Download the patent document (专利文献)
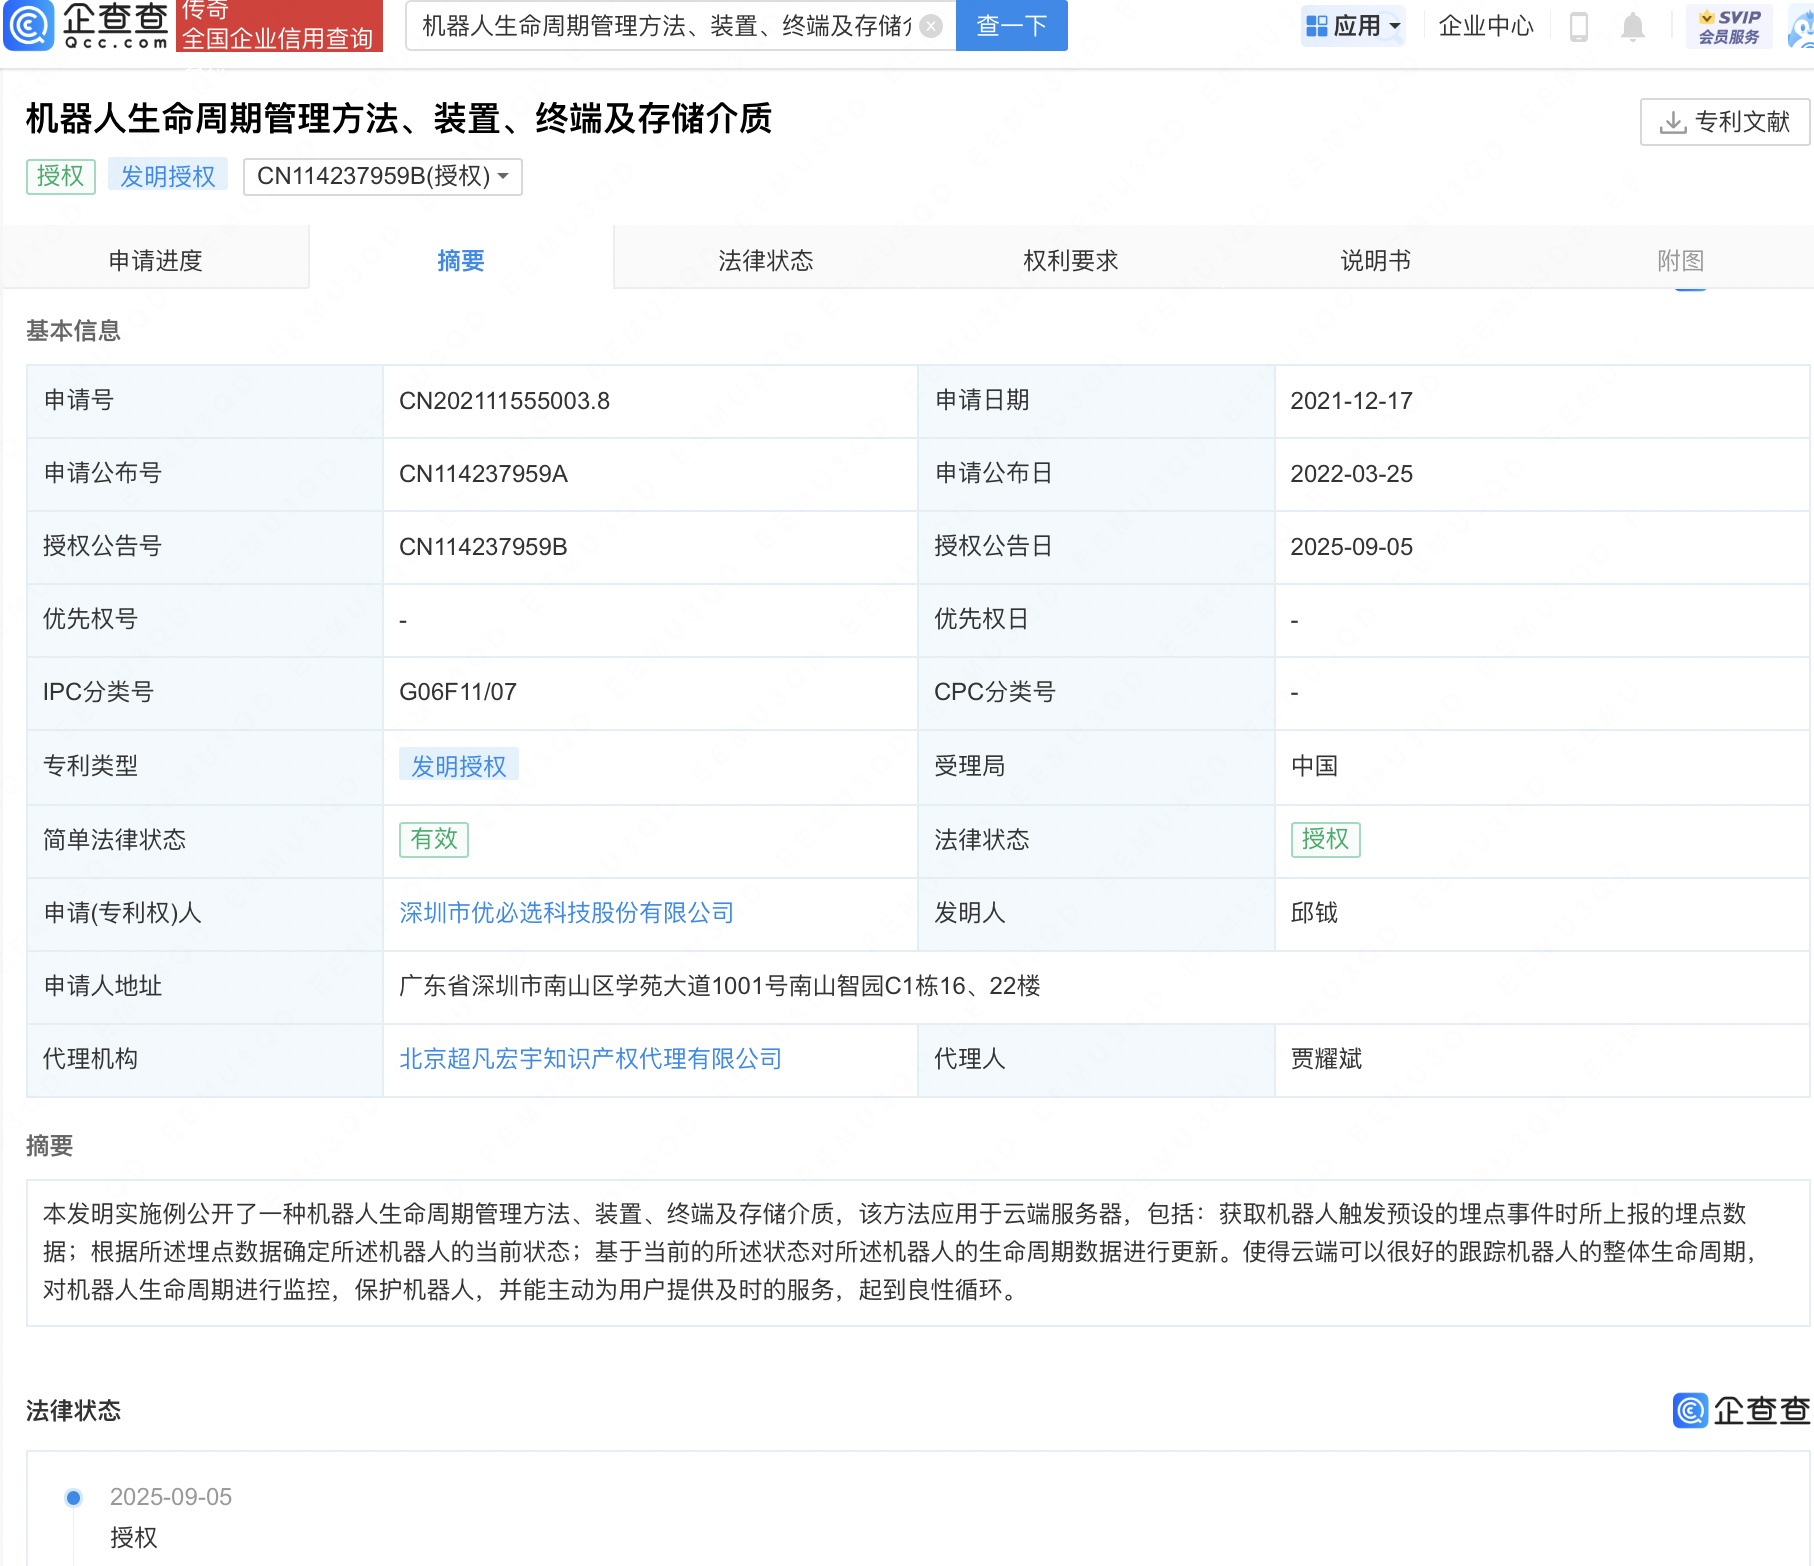The height and width of the screenshot is (1566, 1814). pos(1724,122)
